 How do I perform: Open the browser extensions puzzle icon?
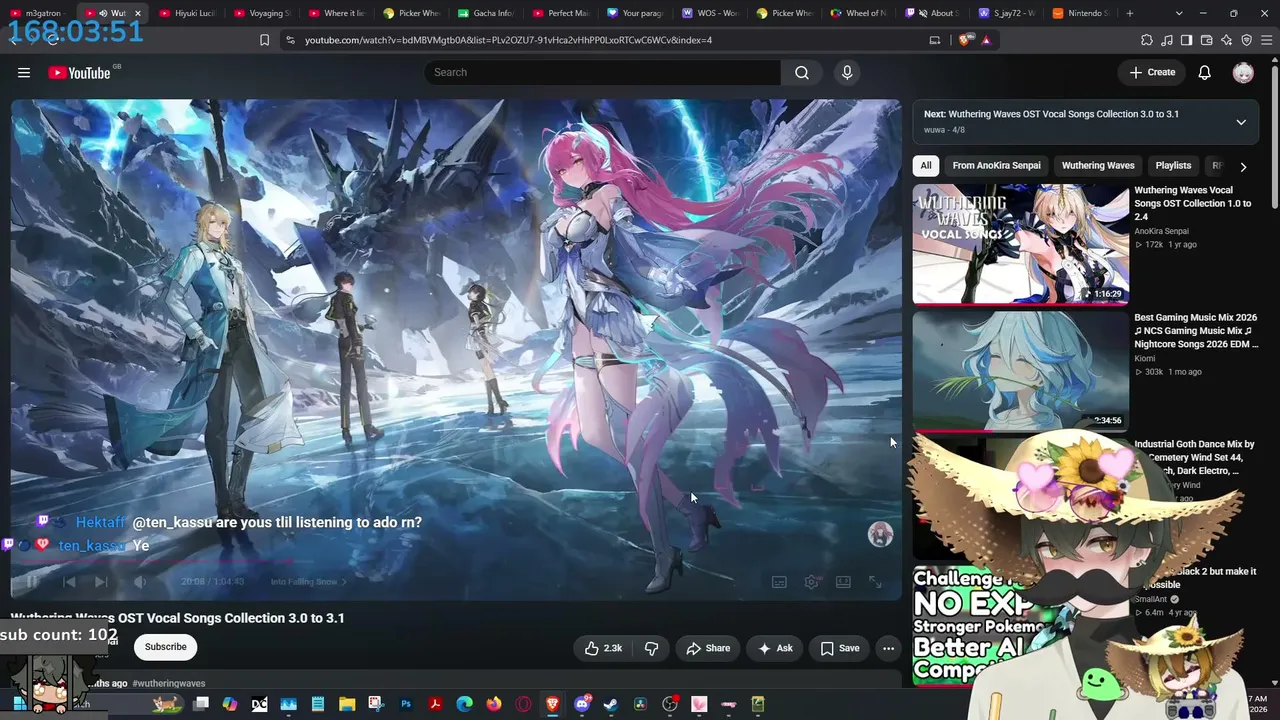click(1147, 40)
